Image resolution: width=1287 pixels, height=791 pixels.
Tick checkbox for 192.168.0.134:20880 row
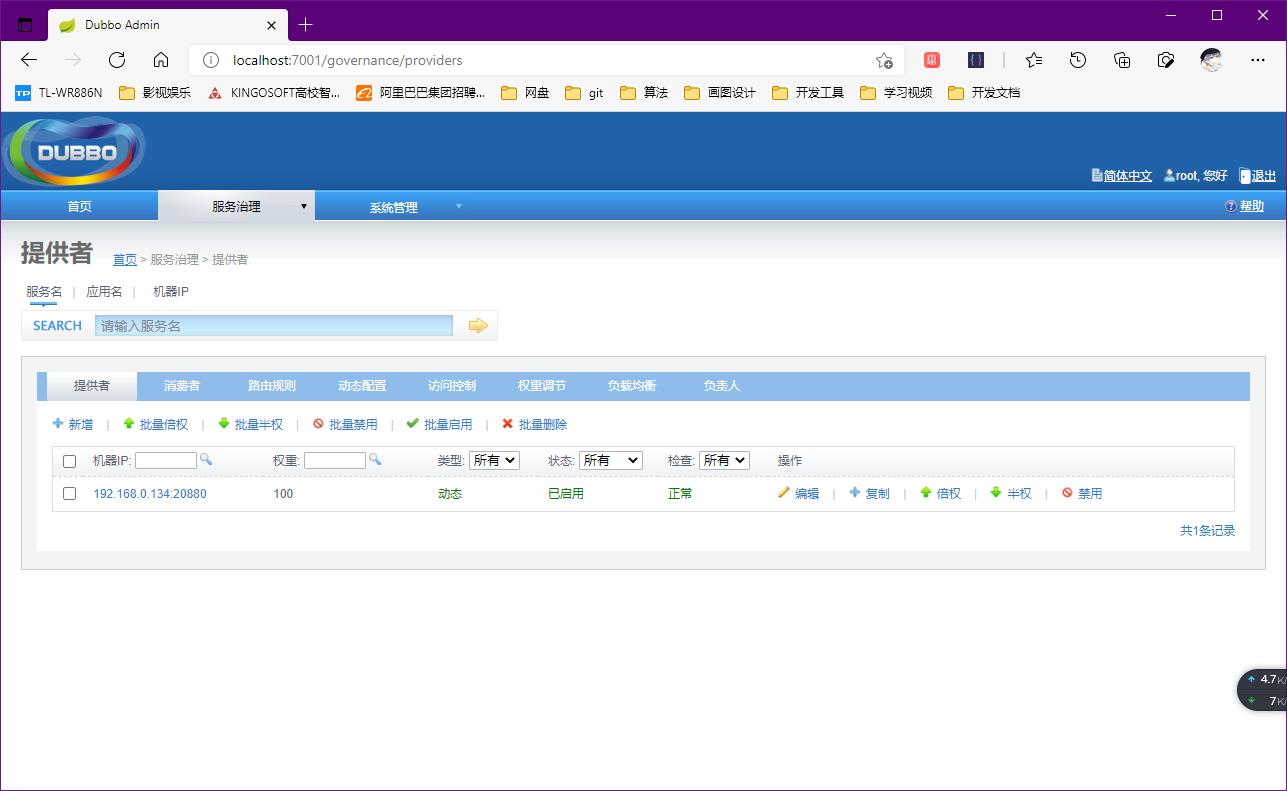click(x=69, y=493)
